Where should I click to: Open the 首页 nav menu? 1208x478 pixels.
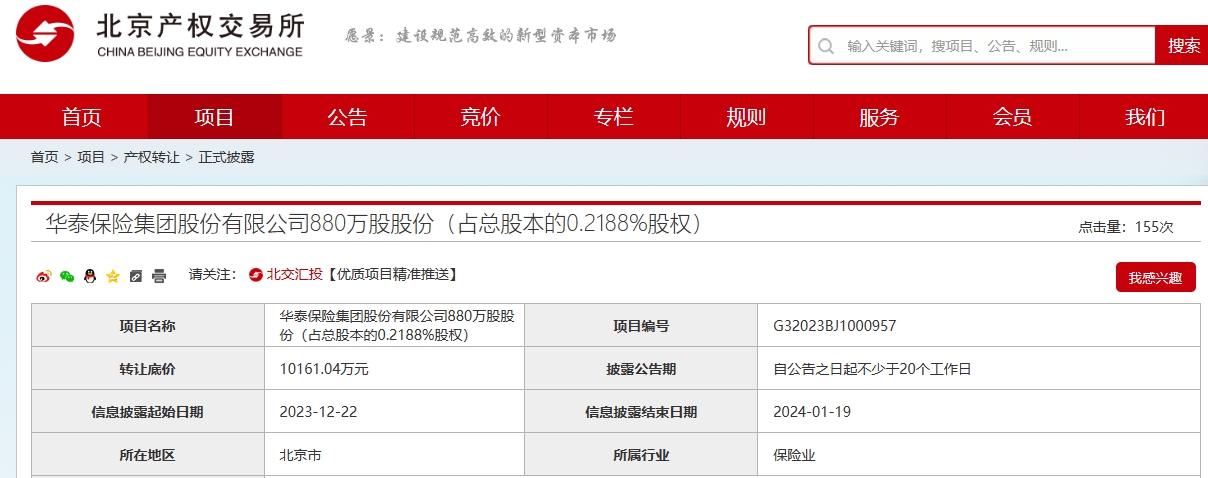coord(81,117)
